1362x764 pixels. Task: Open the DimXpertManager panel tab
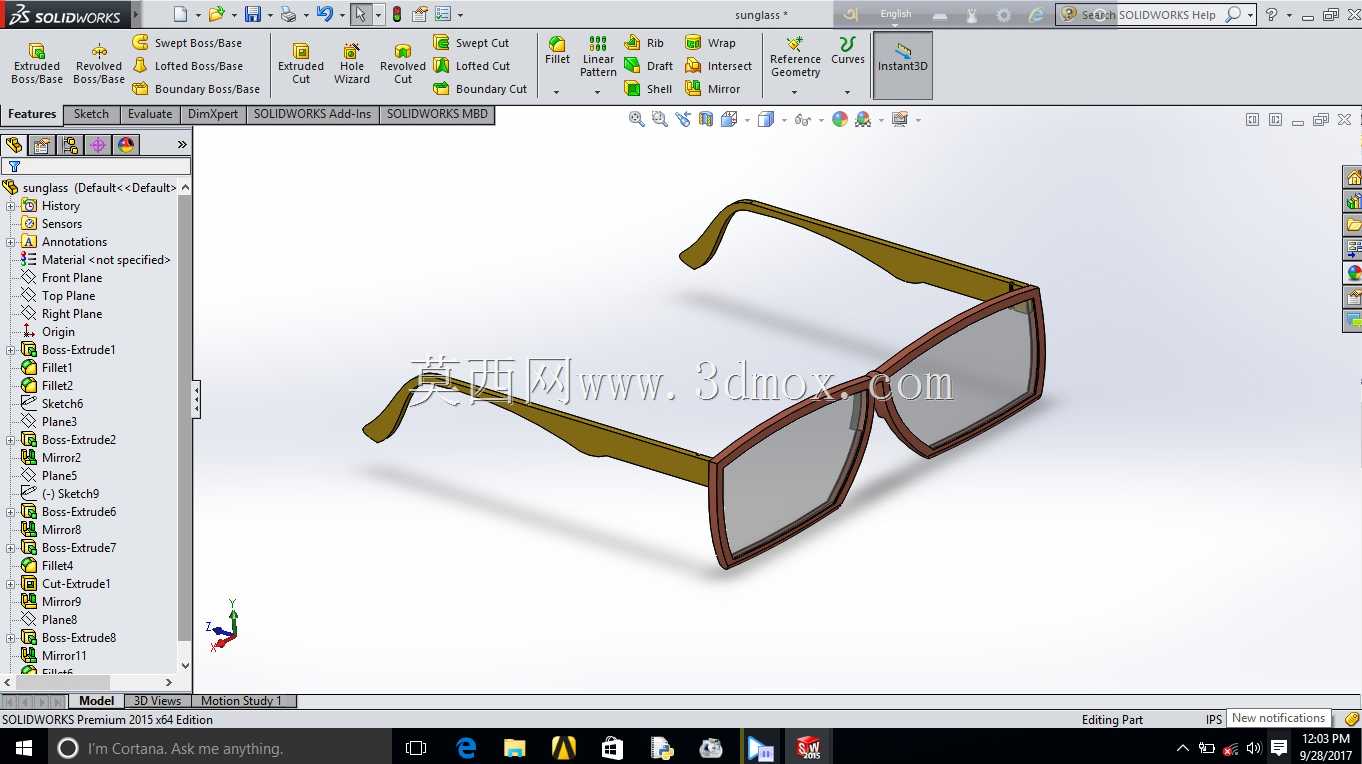(98, 145)
